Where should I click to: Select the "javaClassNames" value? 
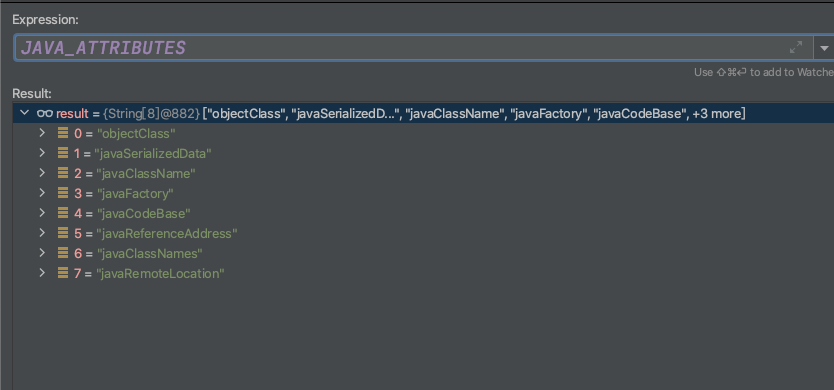tap(149, 254)
